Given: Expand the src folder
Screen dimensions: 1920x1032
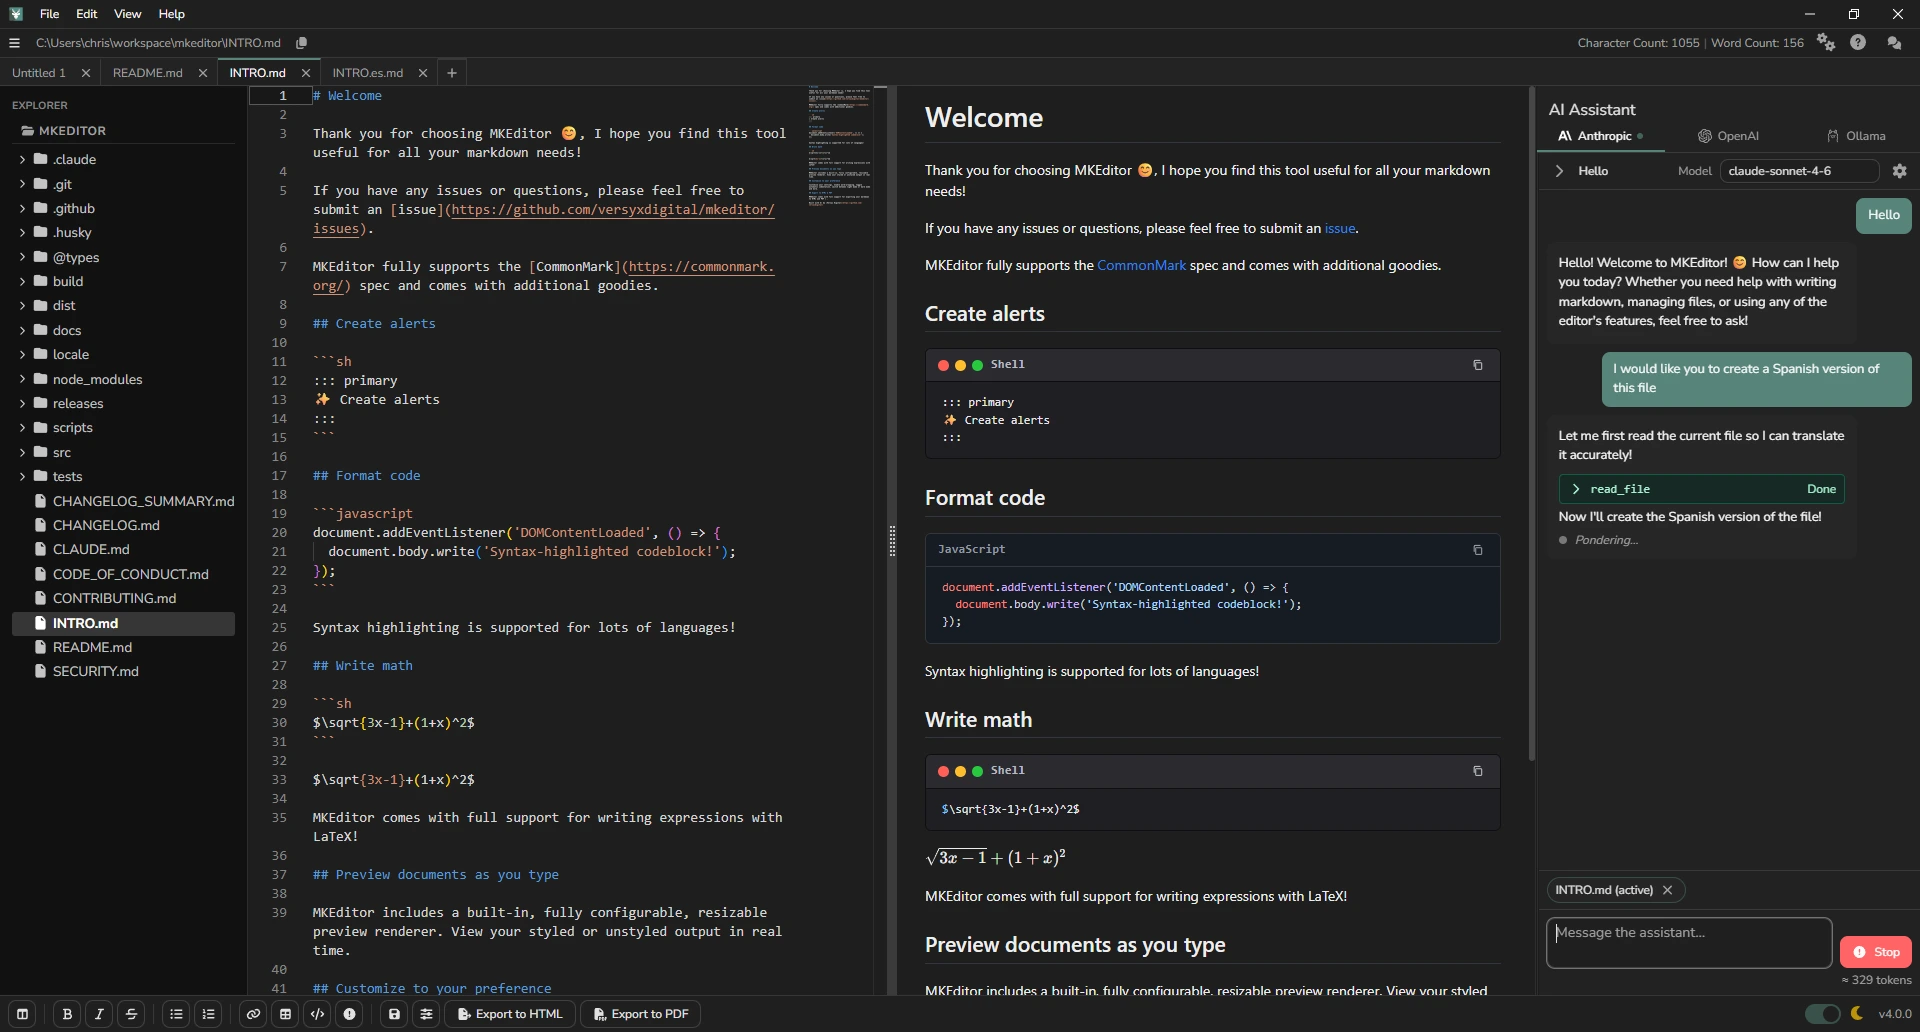Looking at the screenshot, I should pyautogui.click(x=22, y=452).
